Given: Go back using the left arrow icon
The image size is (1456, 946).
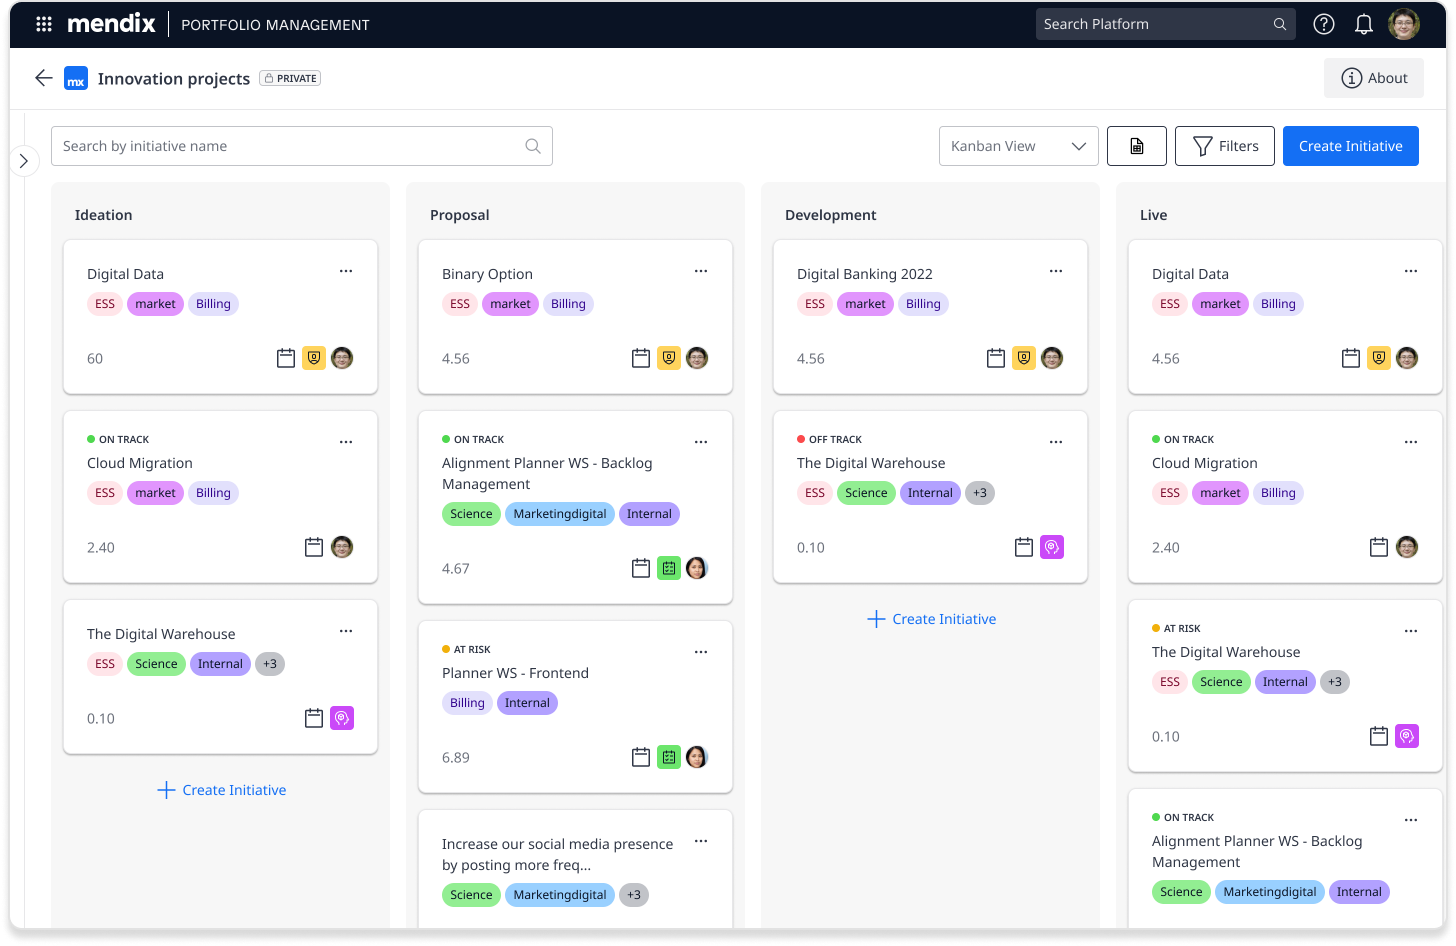Looking at the screenshot, I should pyautogui.click(x=43, y=78).
